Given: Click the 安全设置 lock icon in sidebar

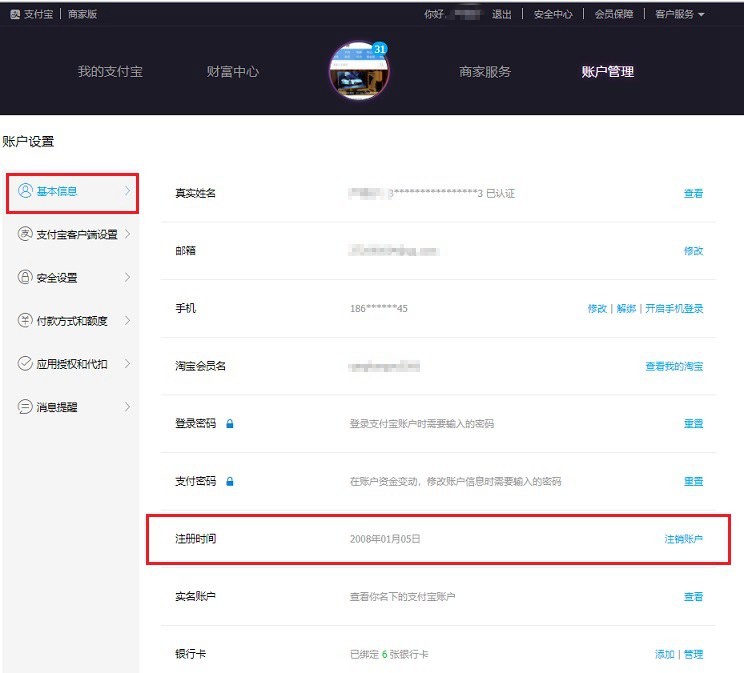Looking at the screenshot, I should [x=25, y=277].
